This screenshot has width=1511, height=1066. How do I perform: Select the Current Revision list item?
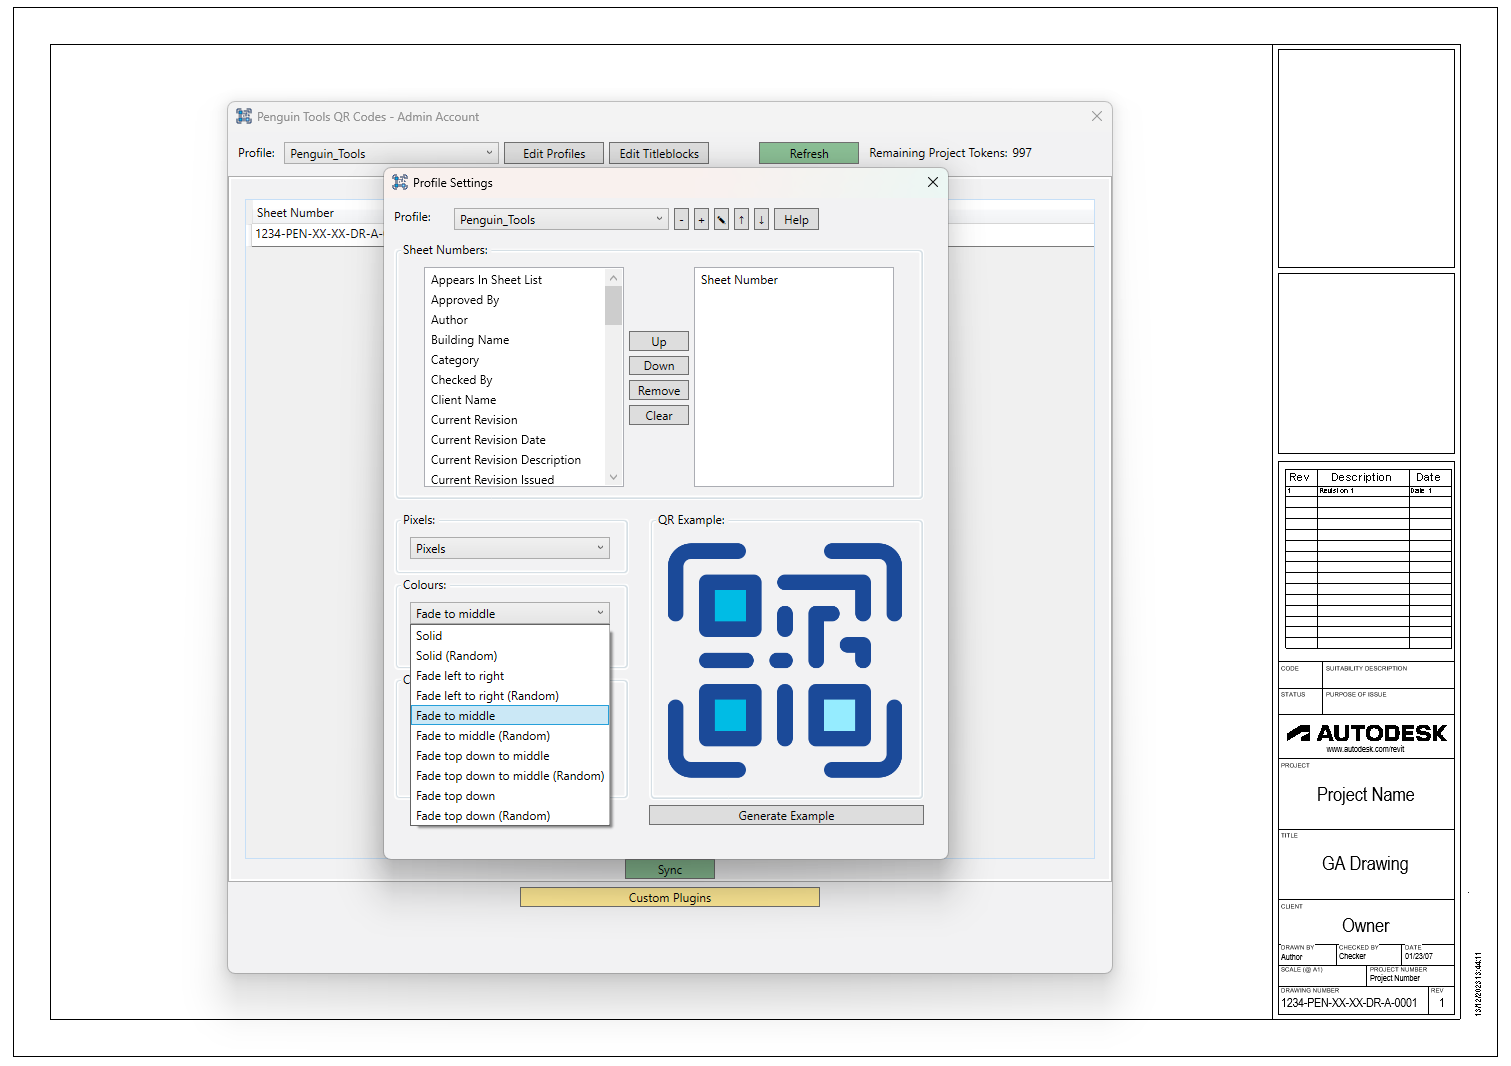[x=515, y=420]
